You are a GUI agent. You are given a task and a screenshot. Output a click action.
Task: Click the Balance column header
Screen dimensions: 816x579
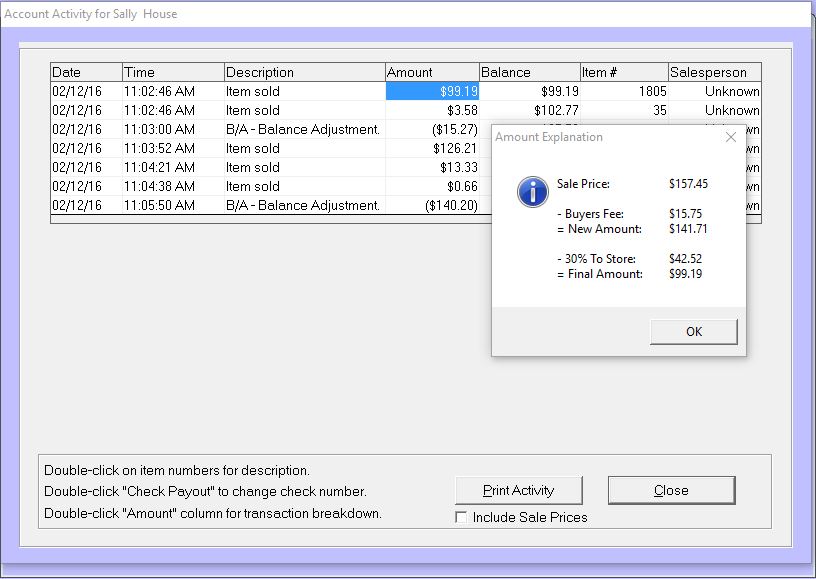(530, 72)
